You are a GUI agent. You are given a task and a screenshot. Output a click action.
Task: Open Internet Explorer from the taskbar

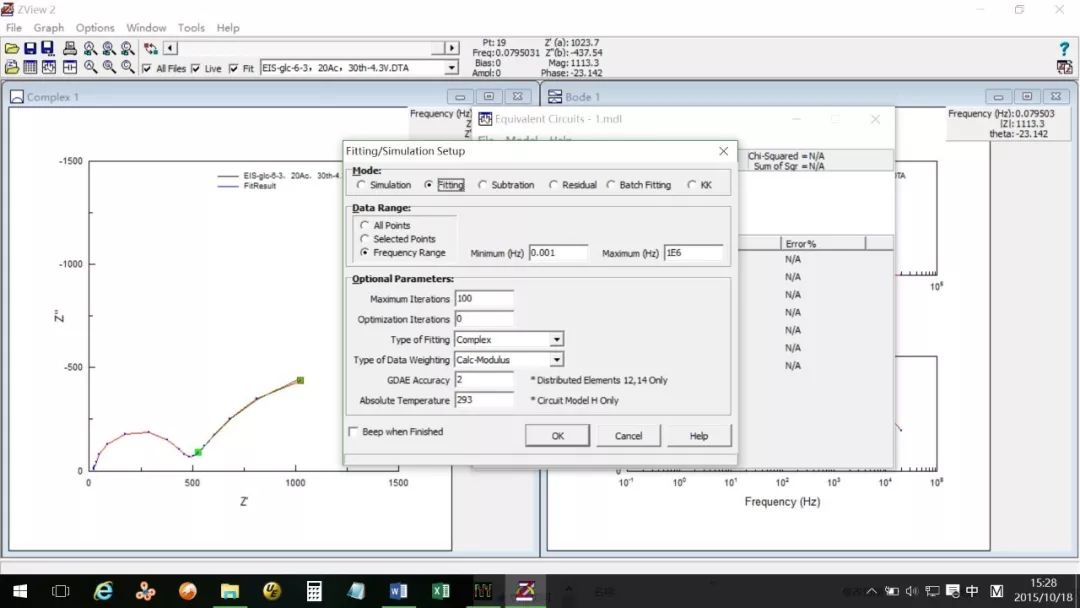click(103, 591)
